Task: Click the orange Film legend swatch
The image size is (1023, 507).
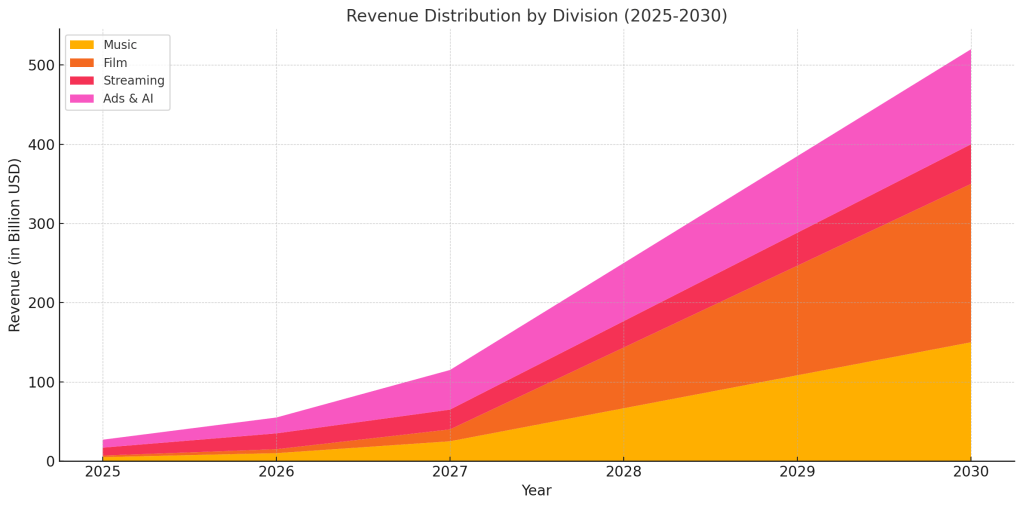Action: (82, 63)
